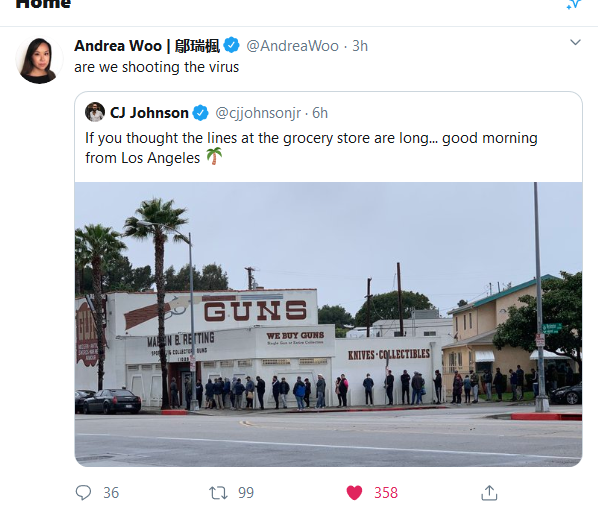Click the reply speech bubble icon
Image resolution: width=598 pixels, height=512 pixels.
pyautogui.click(x=83, y=493)
